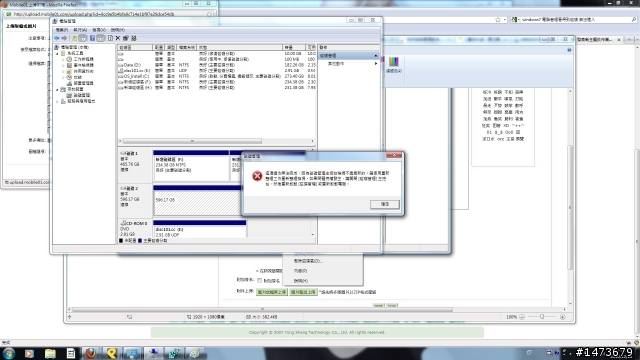The height and width of the screenshot is (360, 640).
Task: Click the 檔案系統 column header in volume list
Action: click(x=187, y=47)
